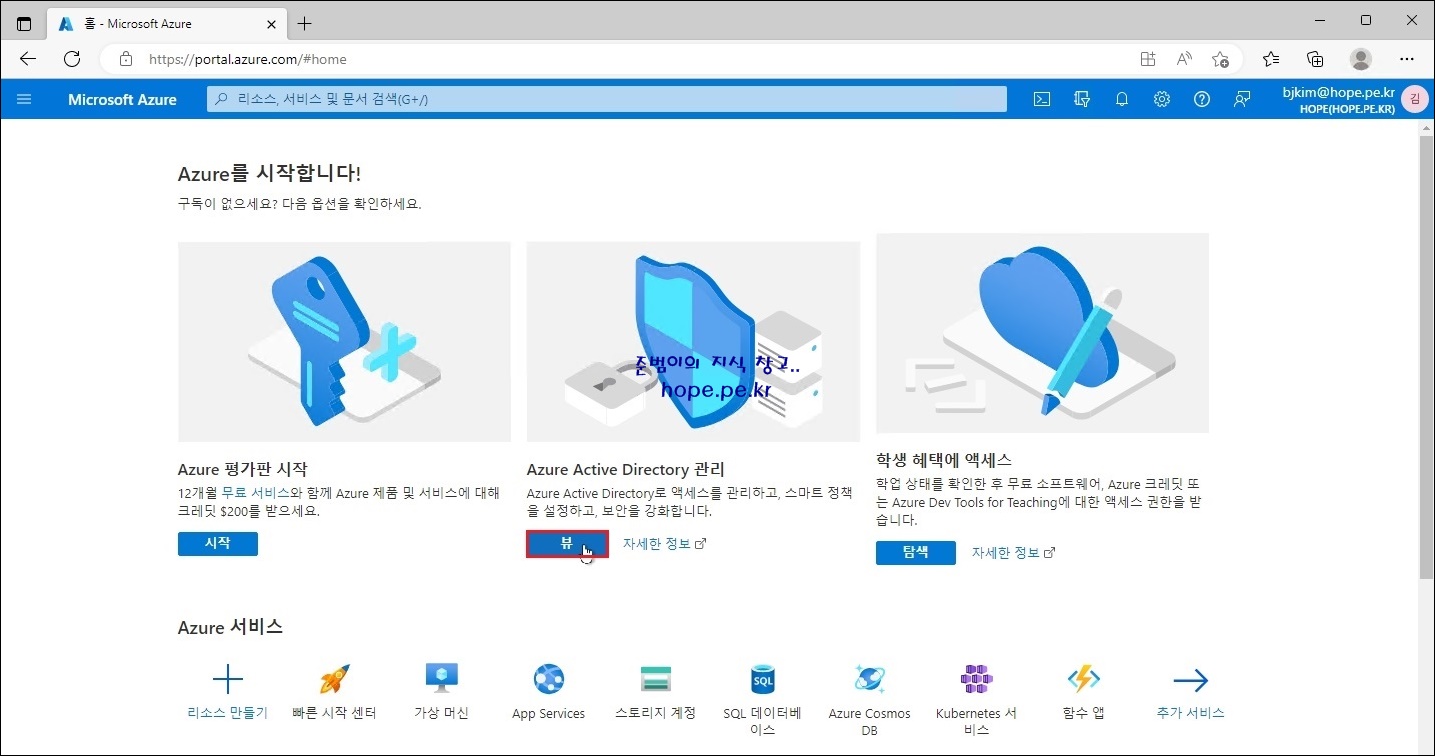This screenshot has height=756, width=1435.
Task: Open the portal settings gear
Action: click(x=1161, y=99)
